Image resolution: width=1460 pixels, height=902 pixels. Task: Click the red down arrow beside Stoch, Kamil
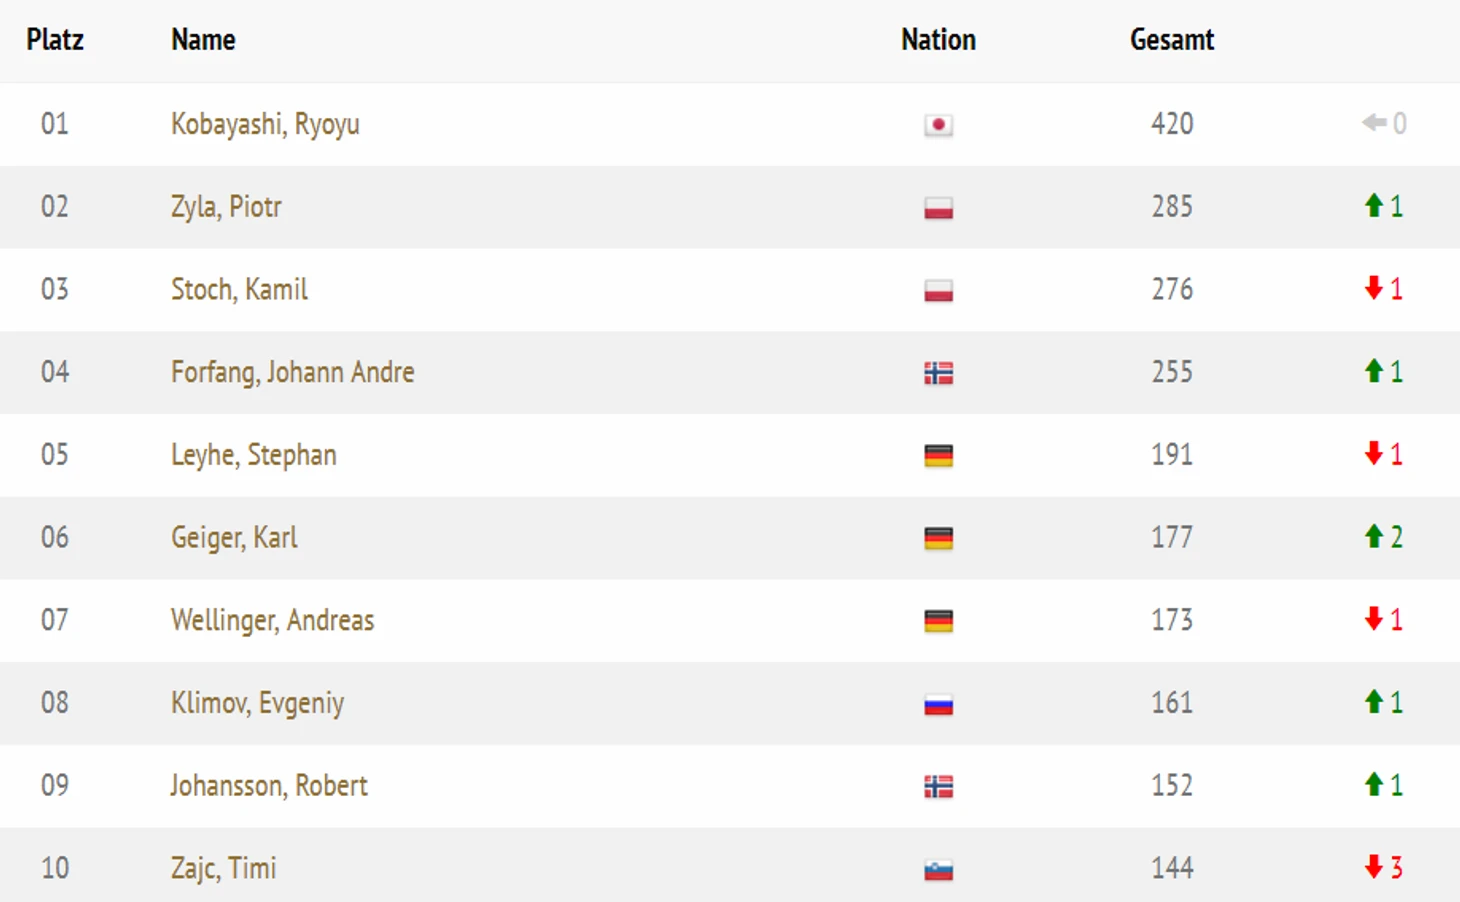point(1374,288)
